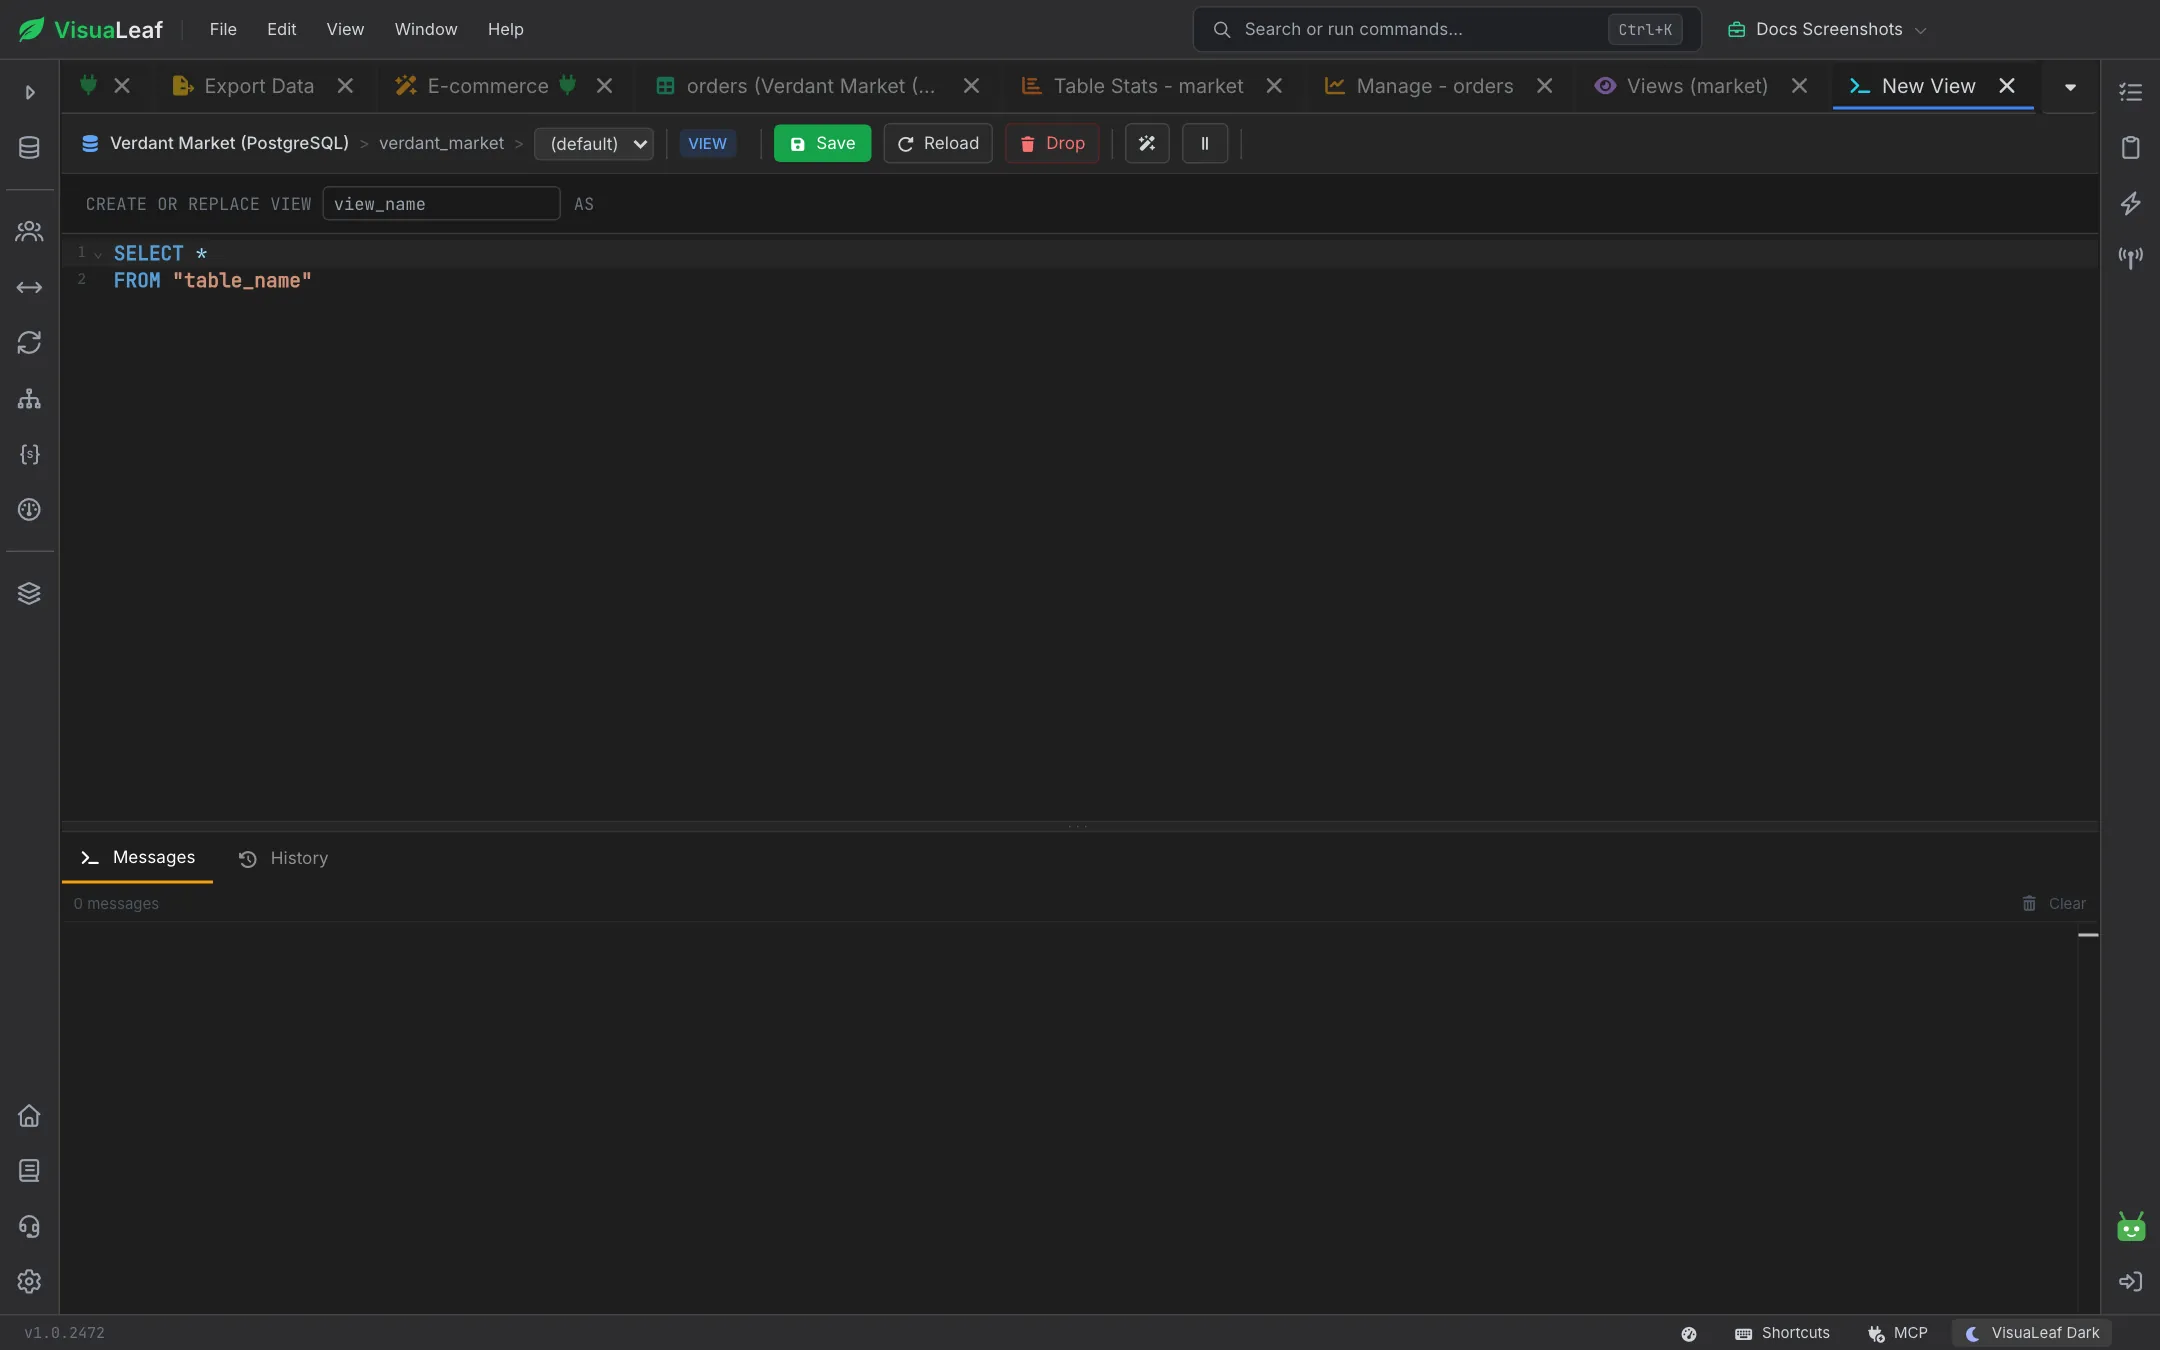Go to the home sidebar icon
This screenshot has width=2160, height=1350.
29,1115
